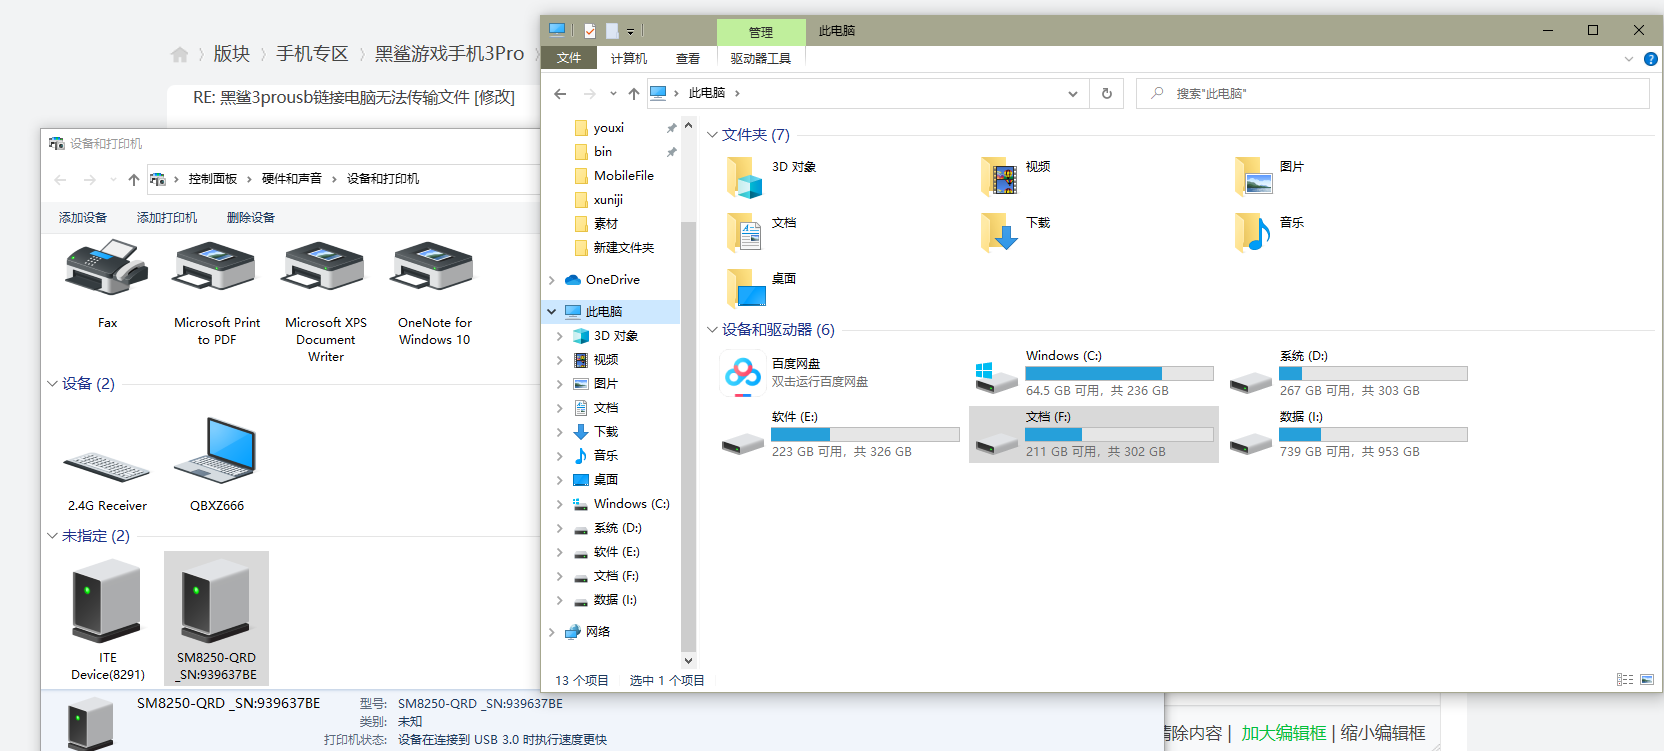Select the Windows (C:) drive tile
The height and width of the screenshot is (751, 1664).
coord(1094,373)
